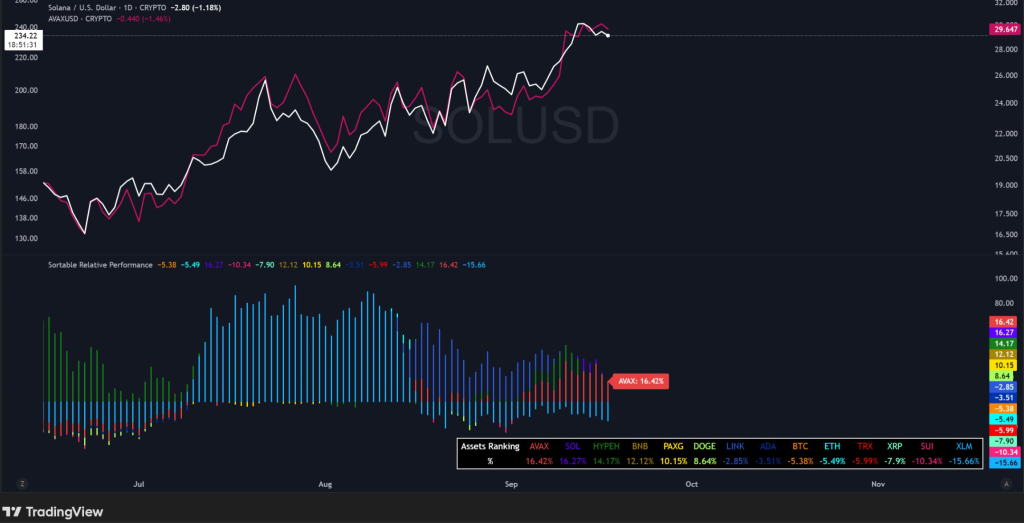This screenshot has width=1024, height=523.
Task: Toggle the auto-scale A button
Action: [1005, 483]
